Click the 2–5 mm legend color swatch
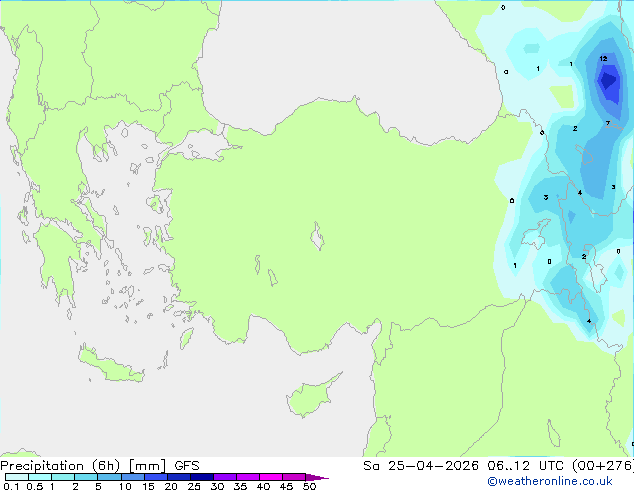 [86, 477]
